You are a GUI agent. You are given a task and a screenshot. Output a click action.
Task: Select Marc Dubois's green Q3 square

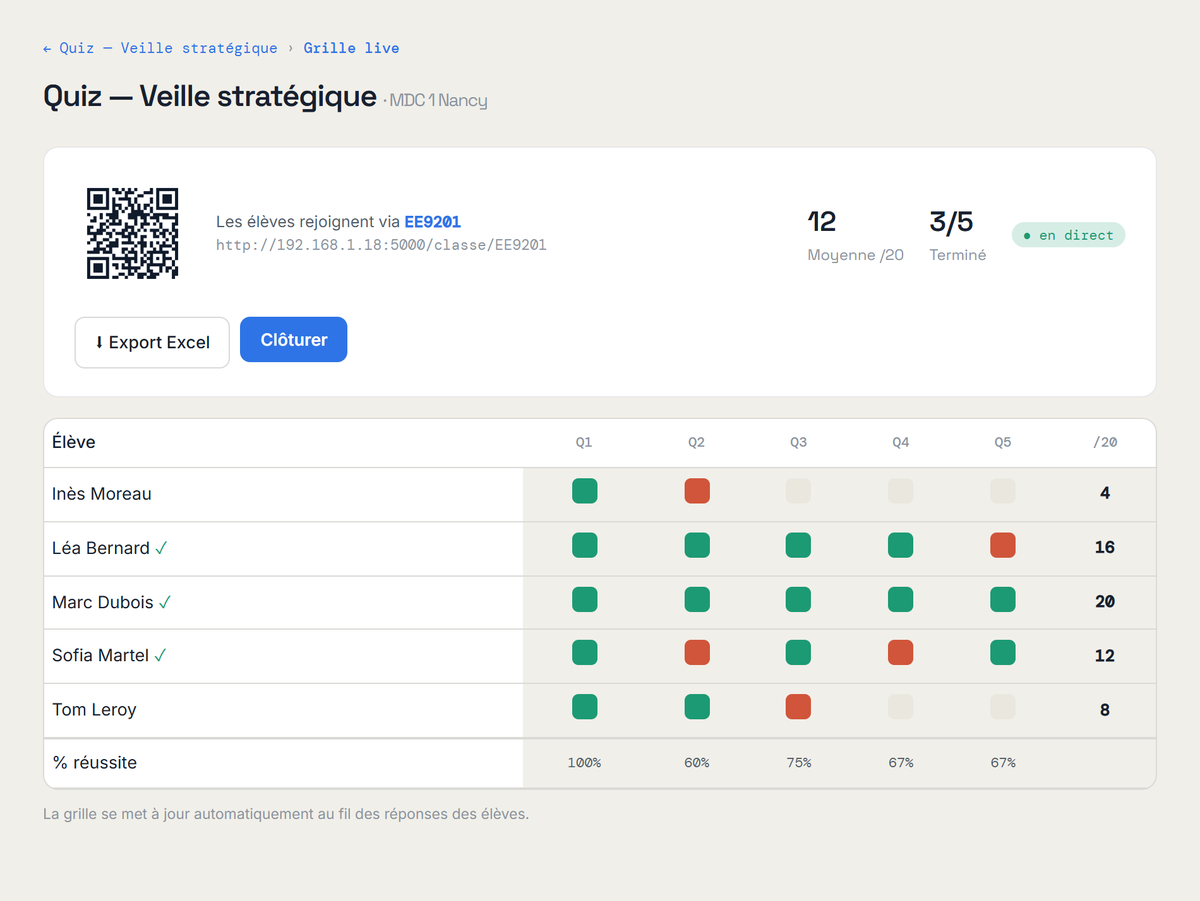click(798, 599)
